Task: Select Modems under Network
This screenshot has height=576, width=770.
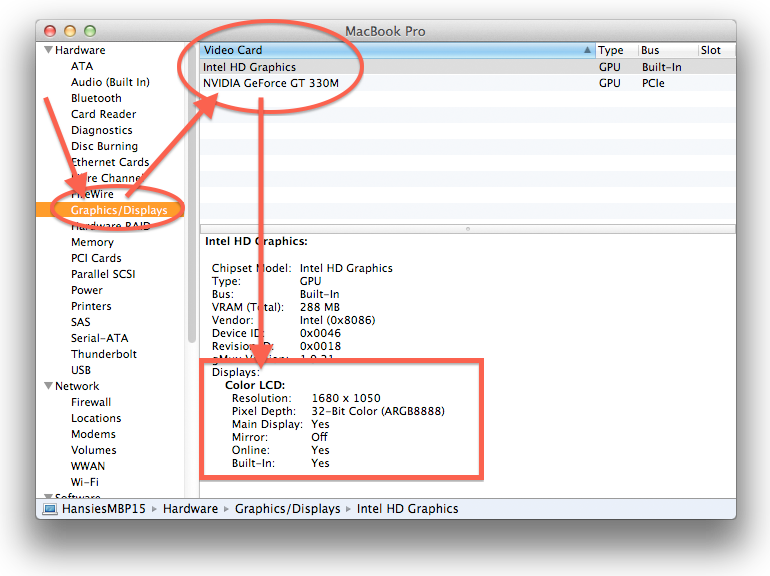Action: 93,434
